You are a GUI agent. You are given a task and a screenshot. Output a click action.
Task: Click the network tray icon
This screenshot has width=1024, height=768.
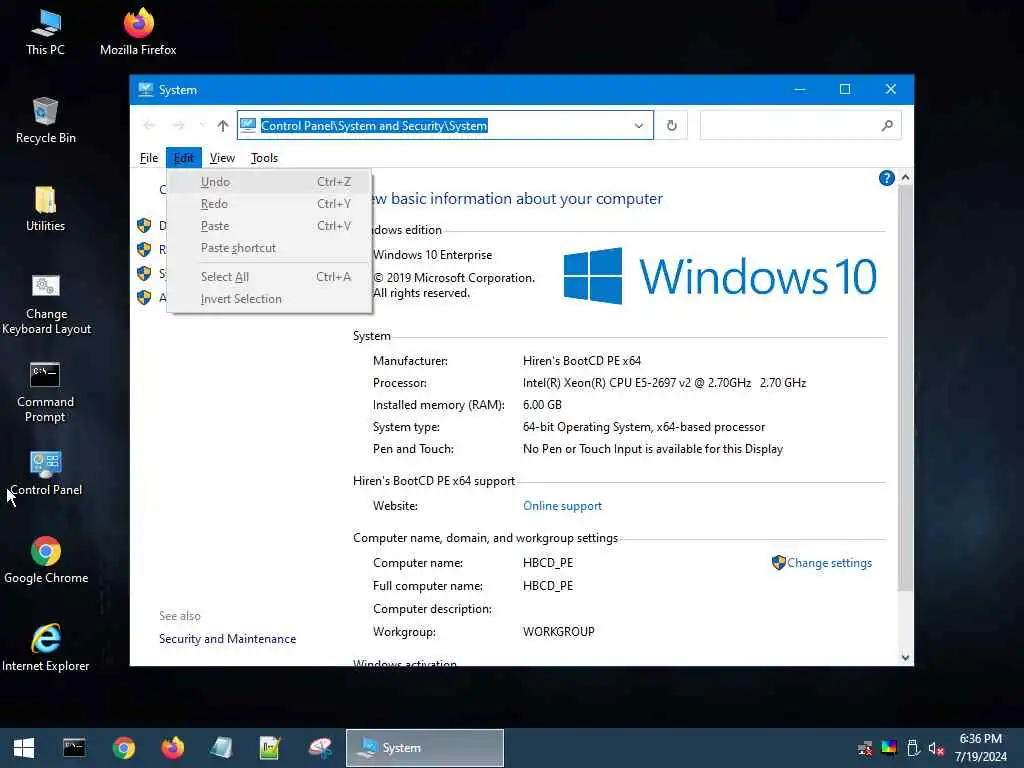pyautogui.click(x=865, y=748)
